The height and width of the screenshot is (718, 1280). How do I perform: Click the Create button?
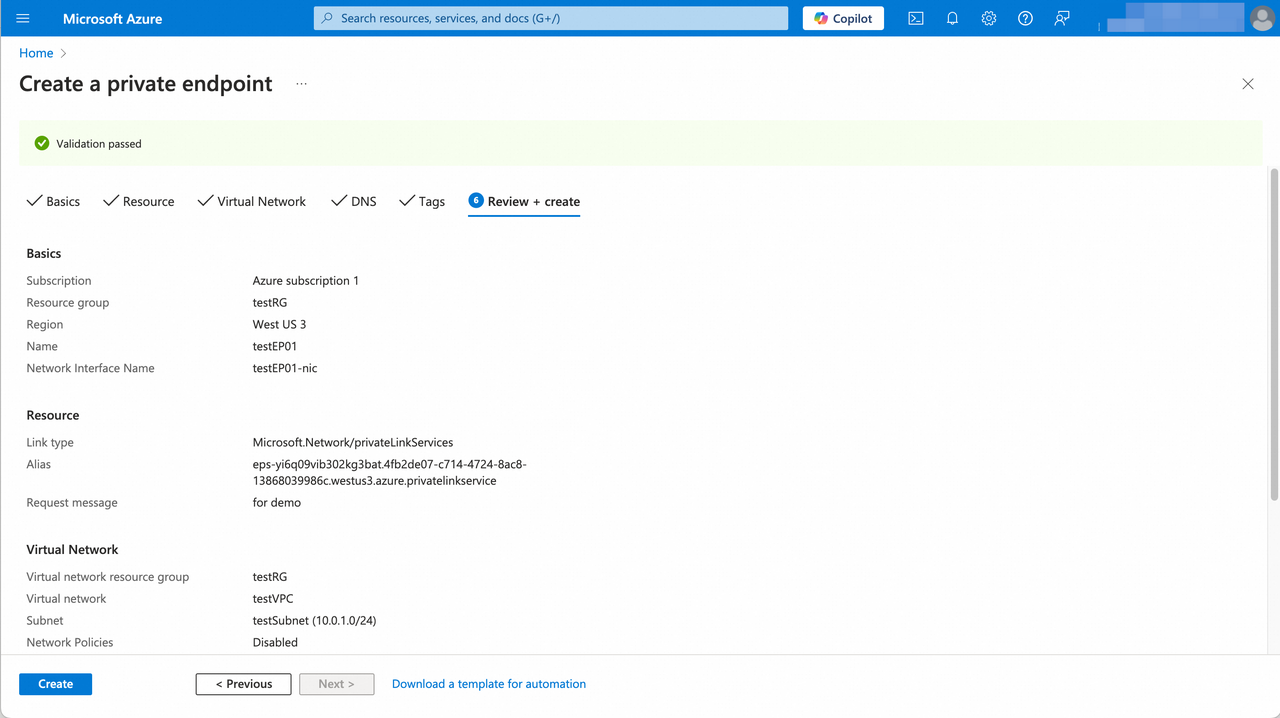tap(55, 684)
